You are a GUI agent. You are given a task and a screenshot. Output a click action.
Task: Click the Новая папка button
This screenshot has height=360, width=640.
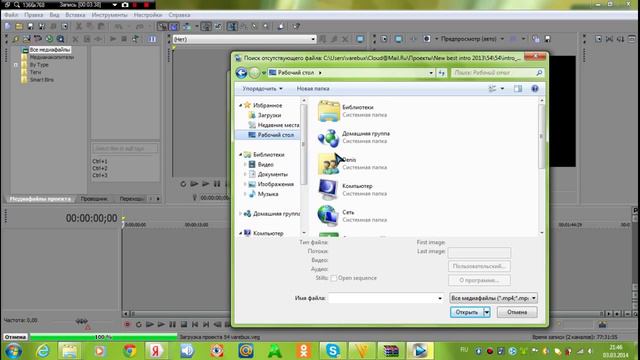click(313, 89)
